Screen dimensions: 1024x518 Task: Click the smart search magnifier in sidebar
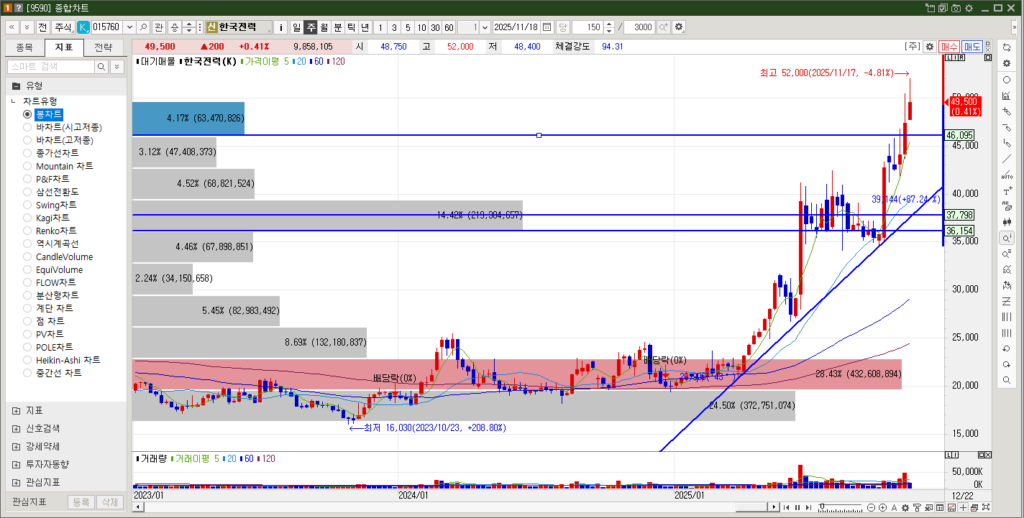[x=100, y=66]
